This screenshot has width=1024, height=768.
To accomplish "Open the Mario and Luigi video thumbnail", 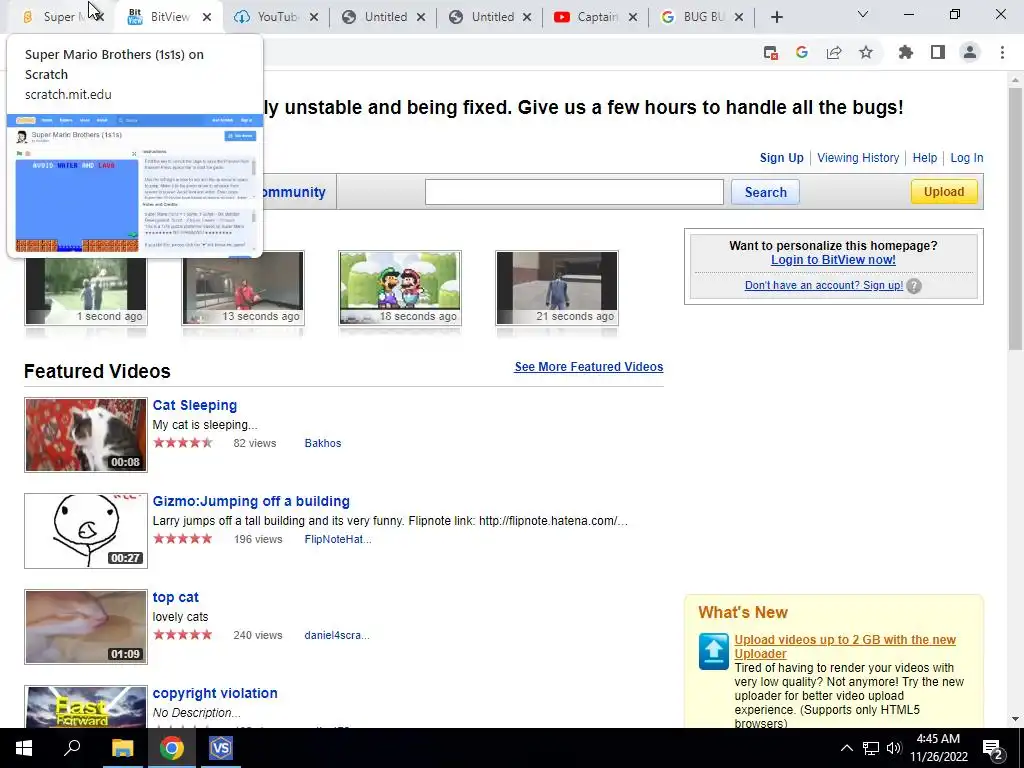I will (x=400, y=287).
